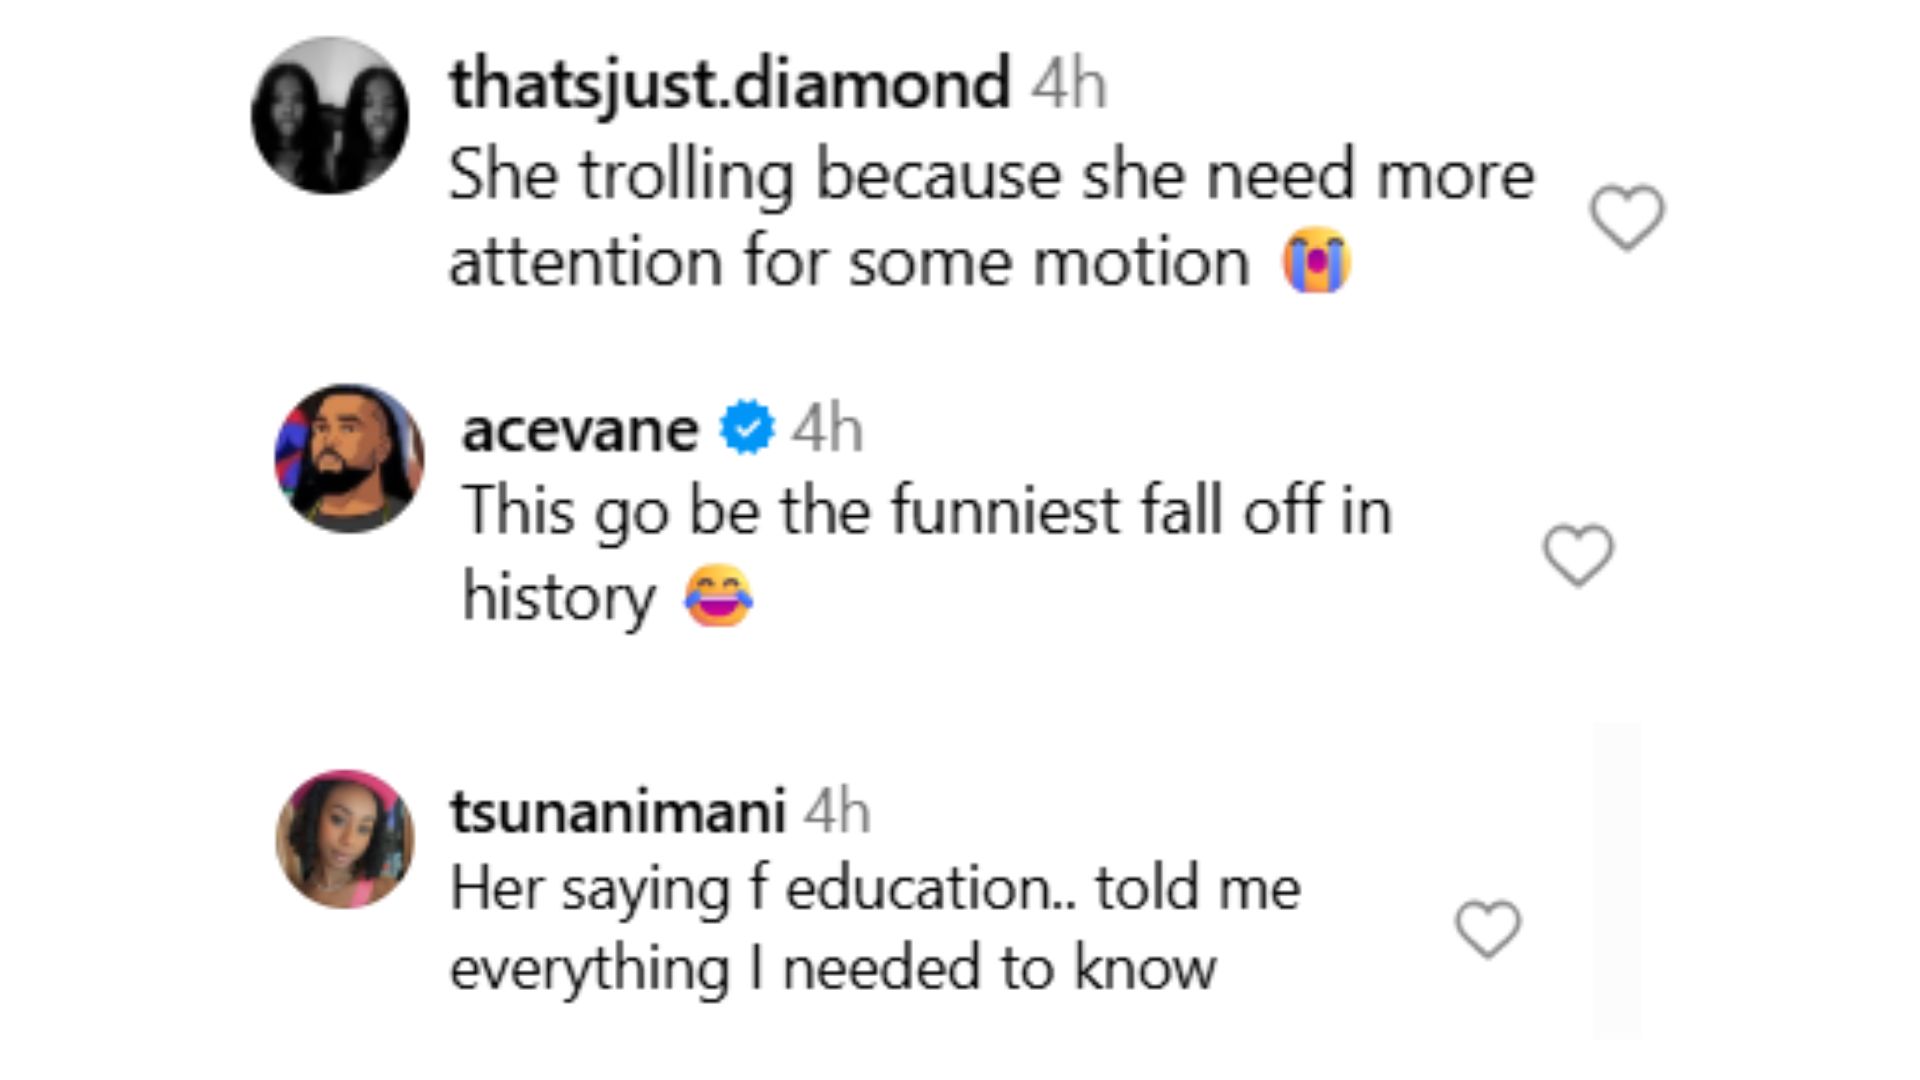Click the laughing emoji after 'history'

tap(718, 596)
